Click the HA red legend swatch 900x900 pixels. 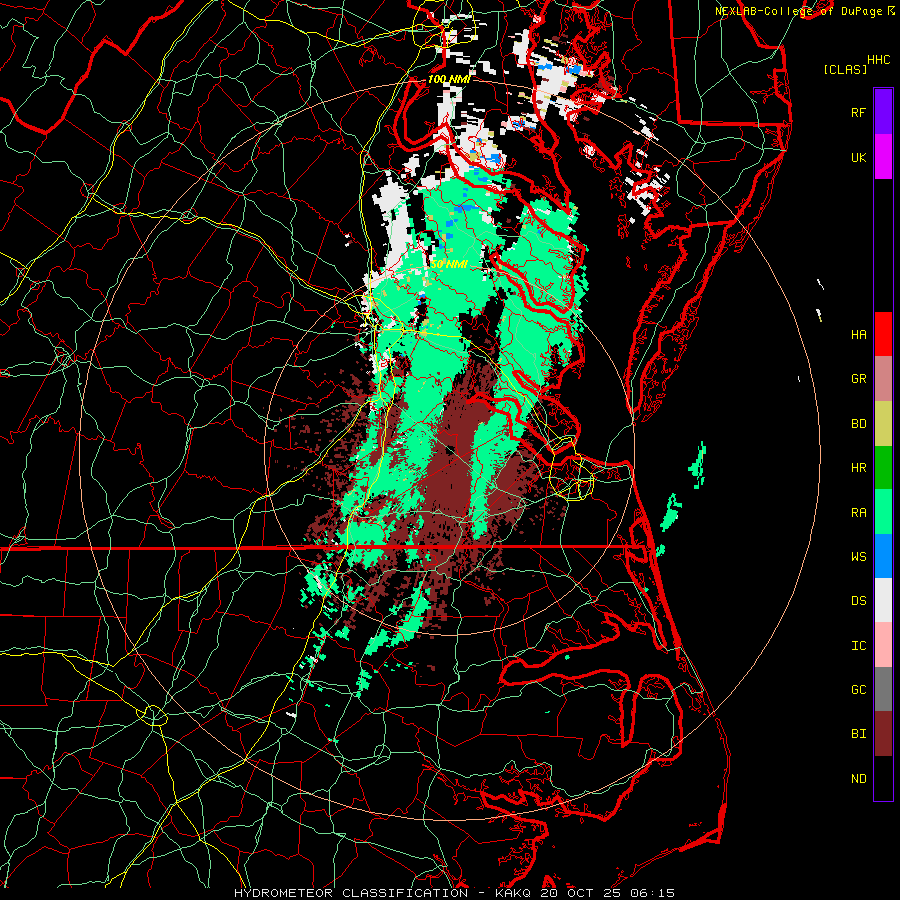click(x=883, y=334)
